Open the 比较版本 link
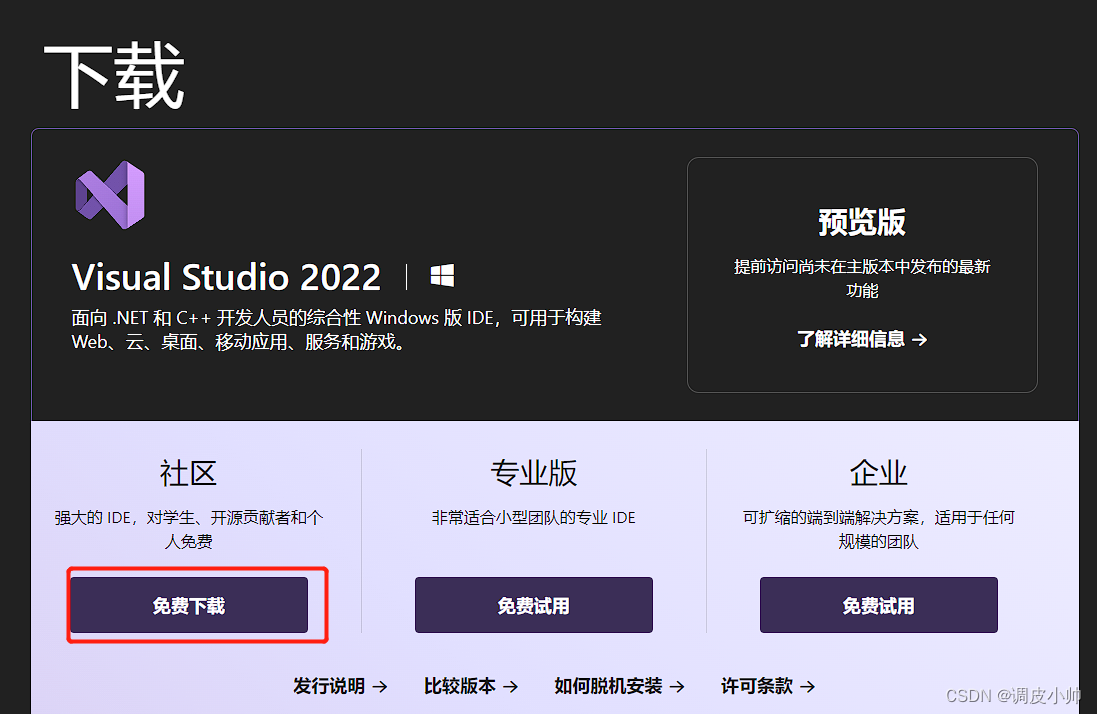Image resolution: width=1097 pixels, height=714 pixels. coord(458,687)
